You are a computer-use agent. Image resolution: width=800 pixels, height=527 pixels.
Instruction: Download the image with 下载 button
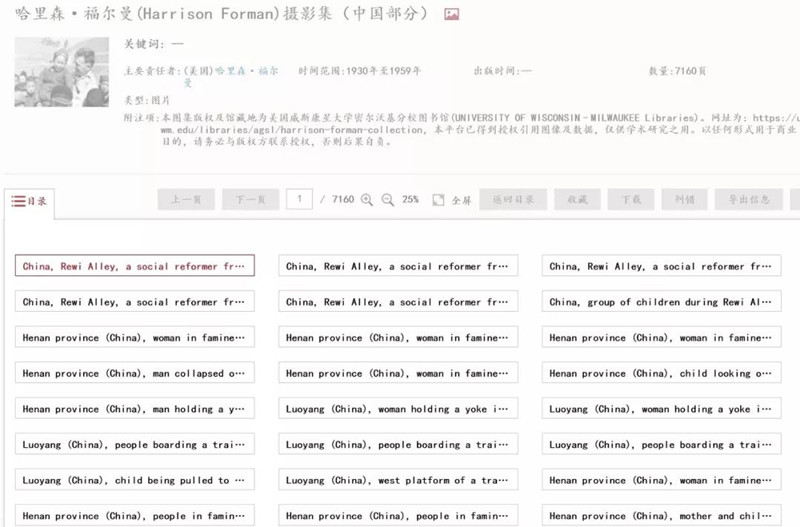click(631, 200)
